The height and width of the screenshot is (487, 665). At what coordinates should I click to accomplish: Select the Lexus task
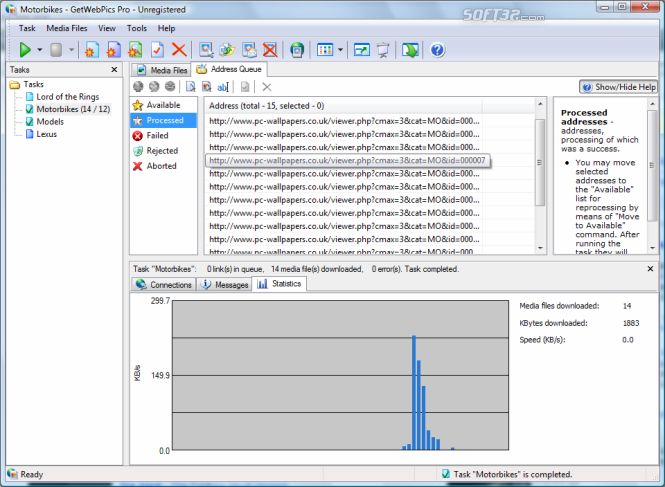click(46, 134)
